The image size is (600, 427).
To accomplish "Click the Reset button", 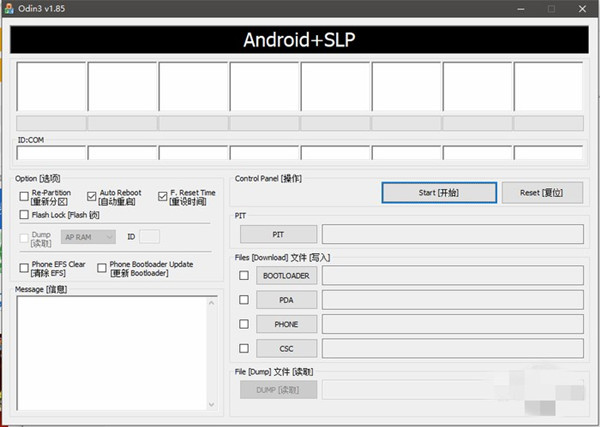I will coord(542,192).
